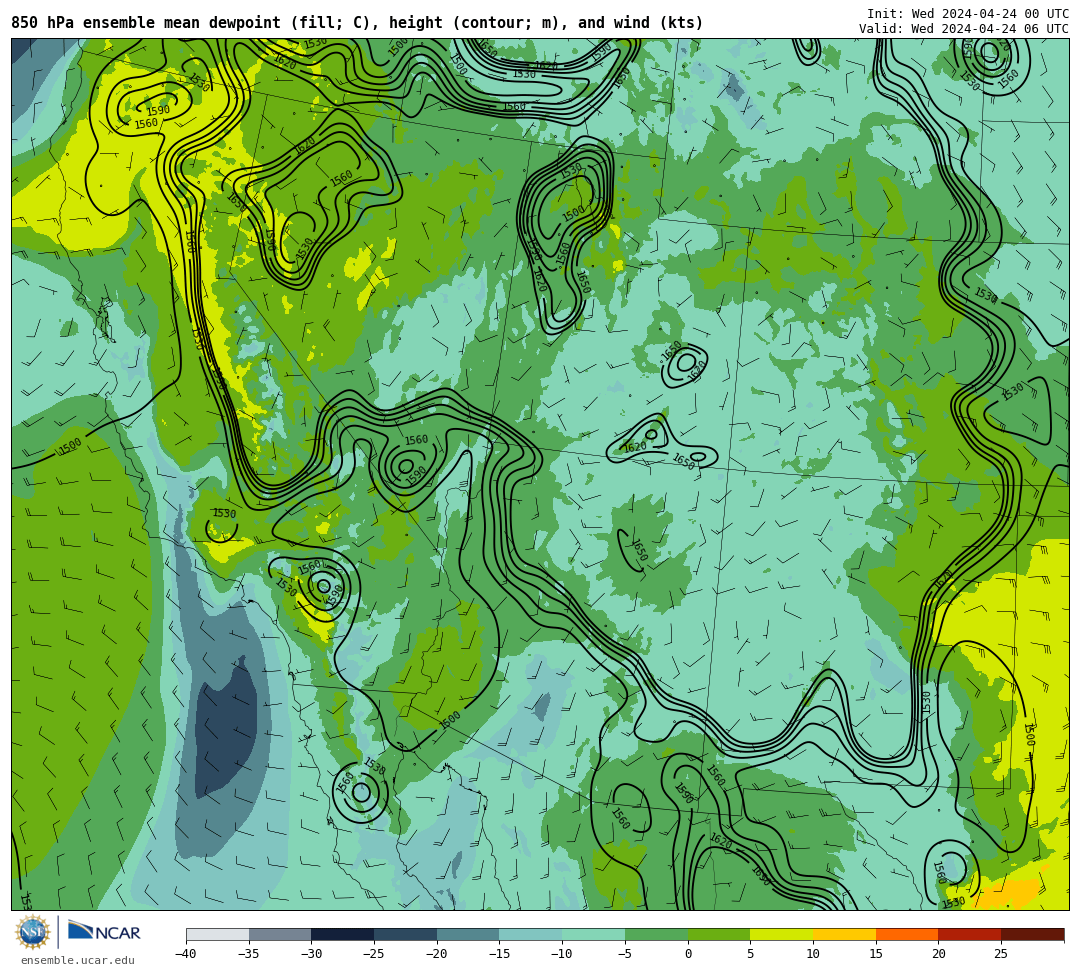The width and height of the screenshot is (1080, 973).
Task: Click the -30 colorbar tick label
Action: [x=311, y=954]
